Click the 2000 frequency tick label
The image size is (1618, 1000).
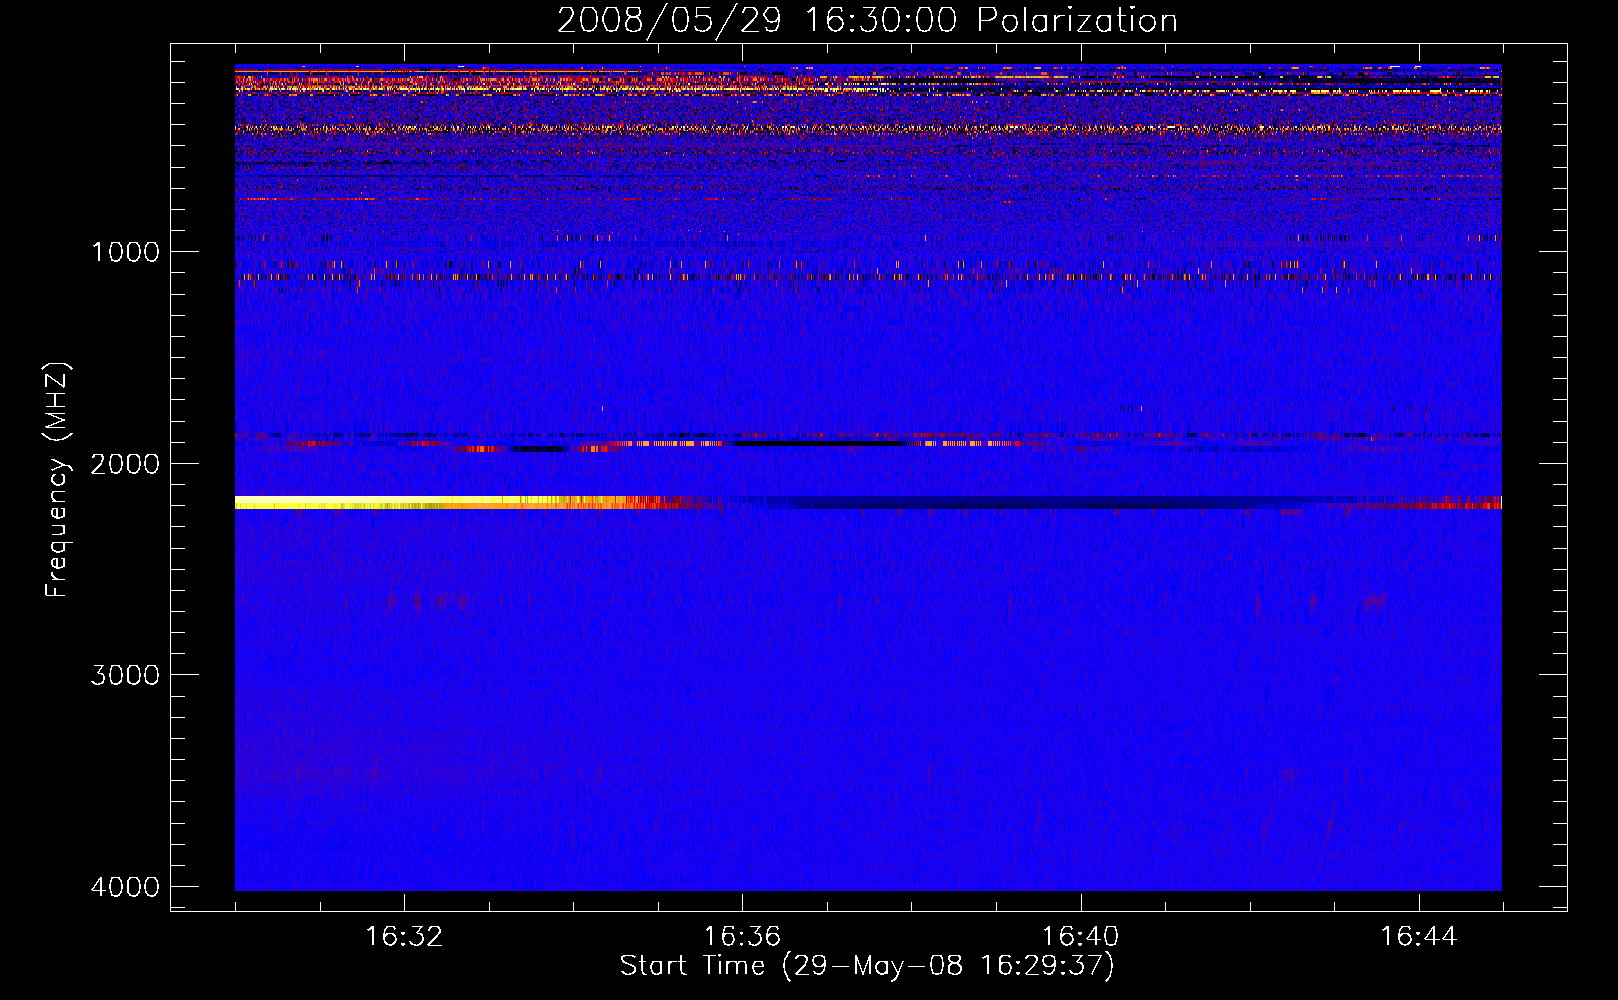125,463
